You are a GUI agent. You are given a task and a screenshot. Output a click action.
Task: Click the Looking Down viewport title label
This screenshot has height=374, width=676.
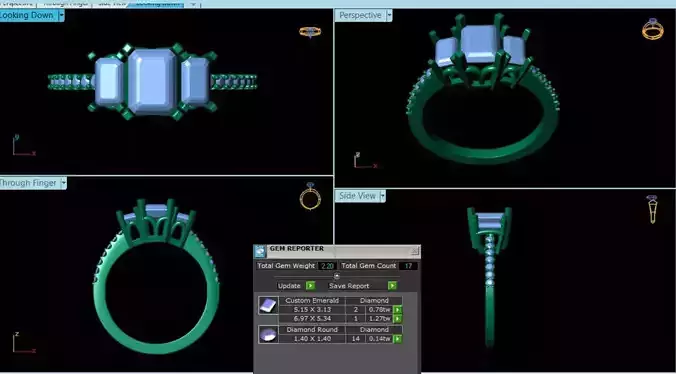28,16
